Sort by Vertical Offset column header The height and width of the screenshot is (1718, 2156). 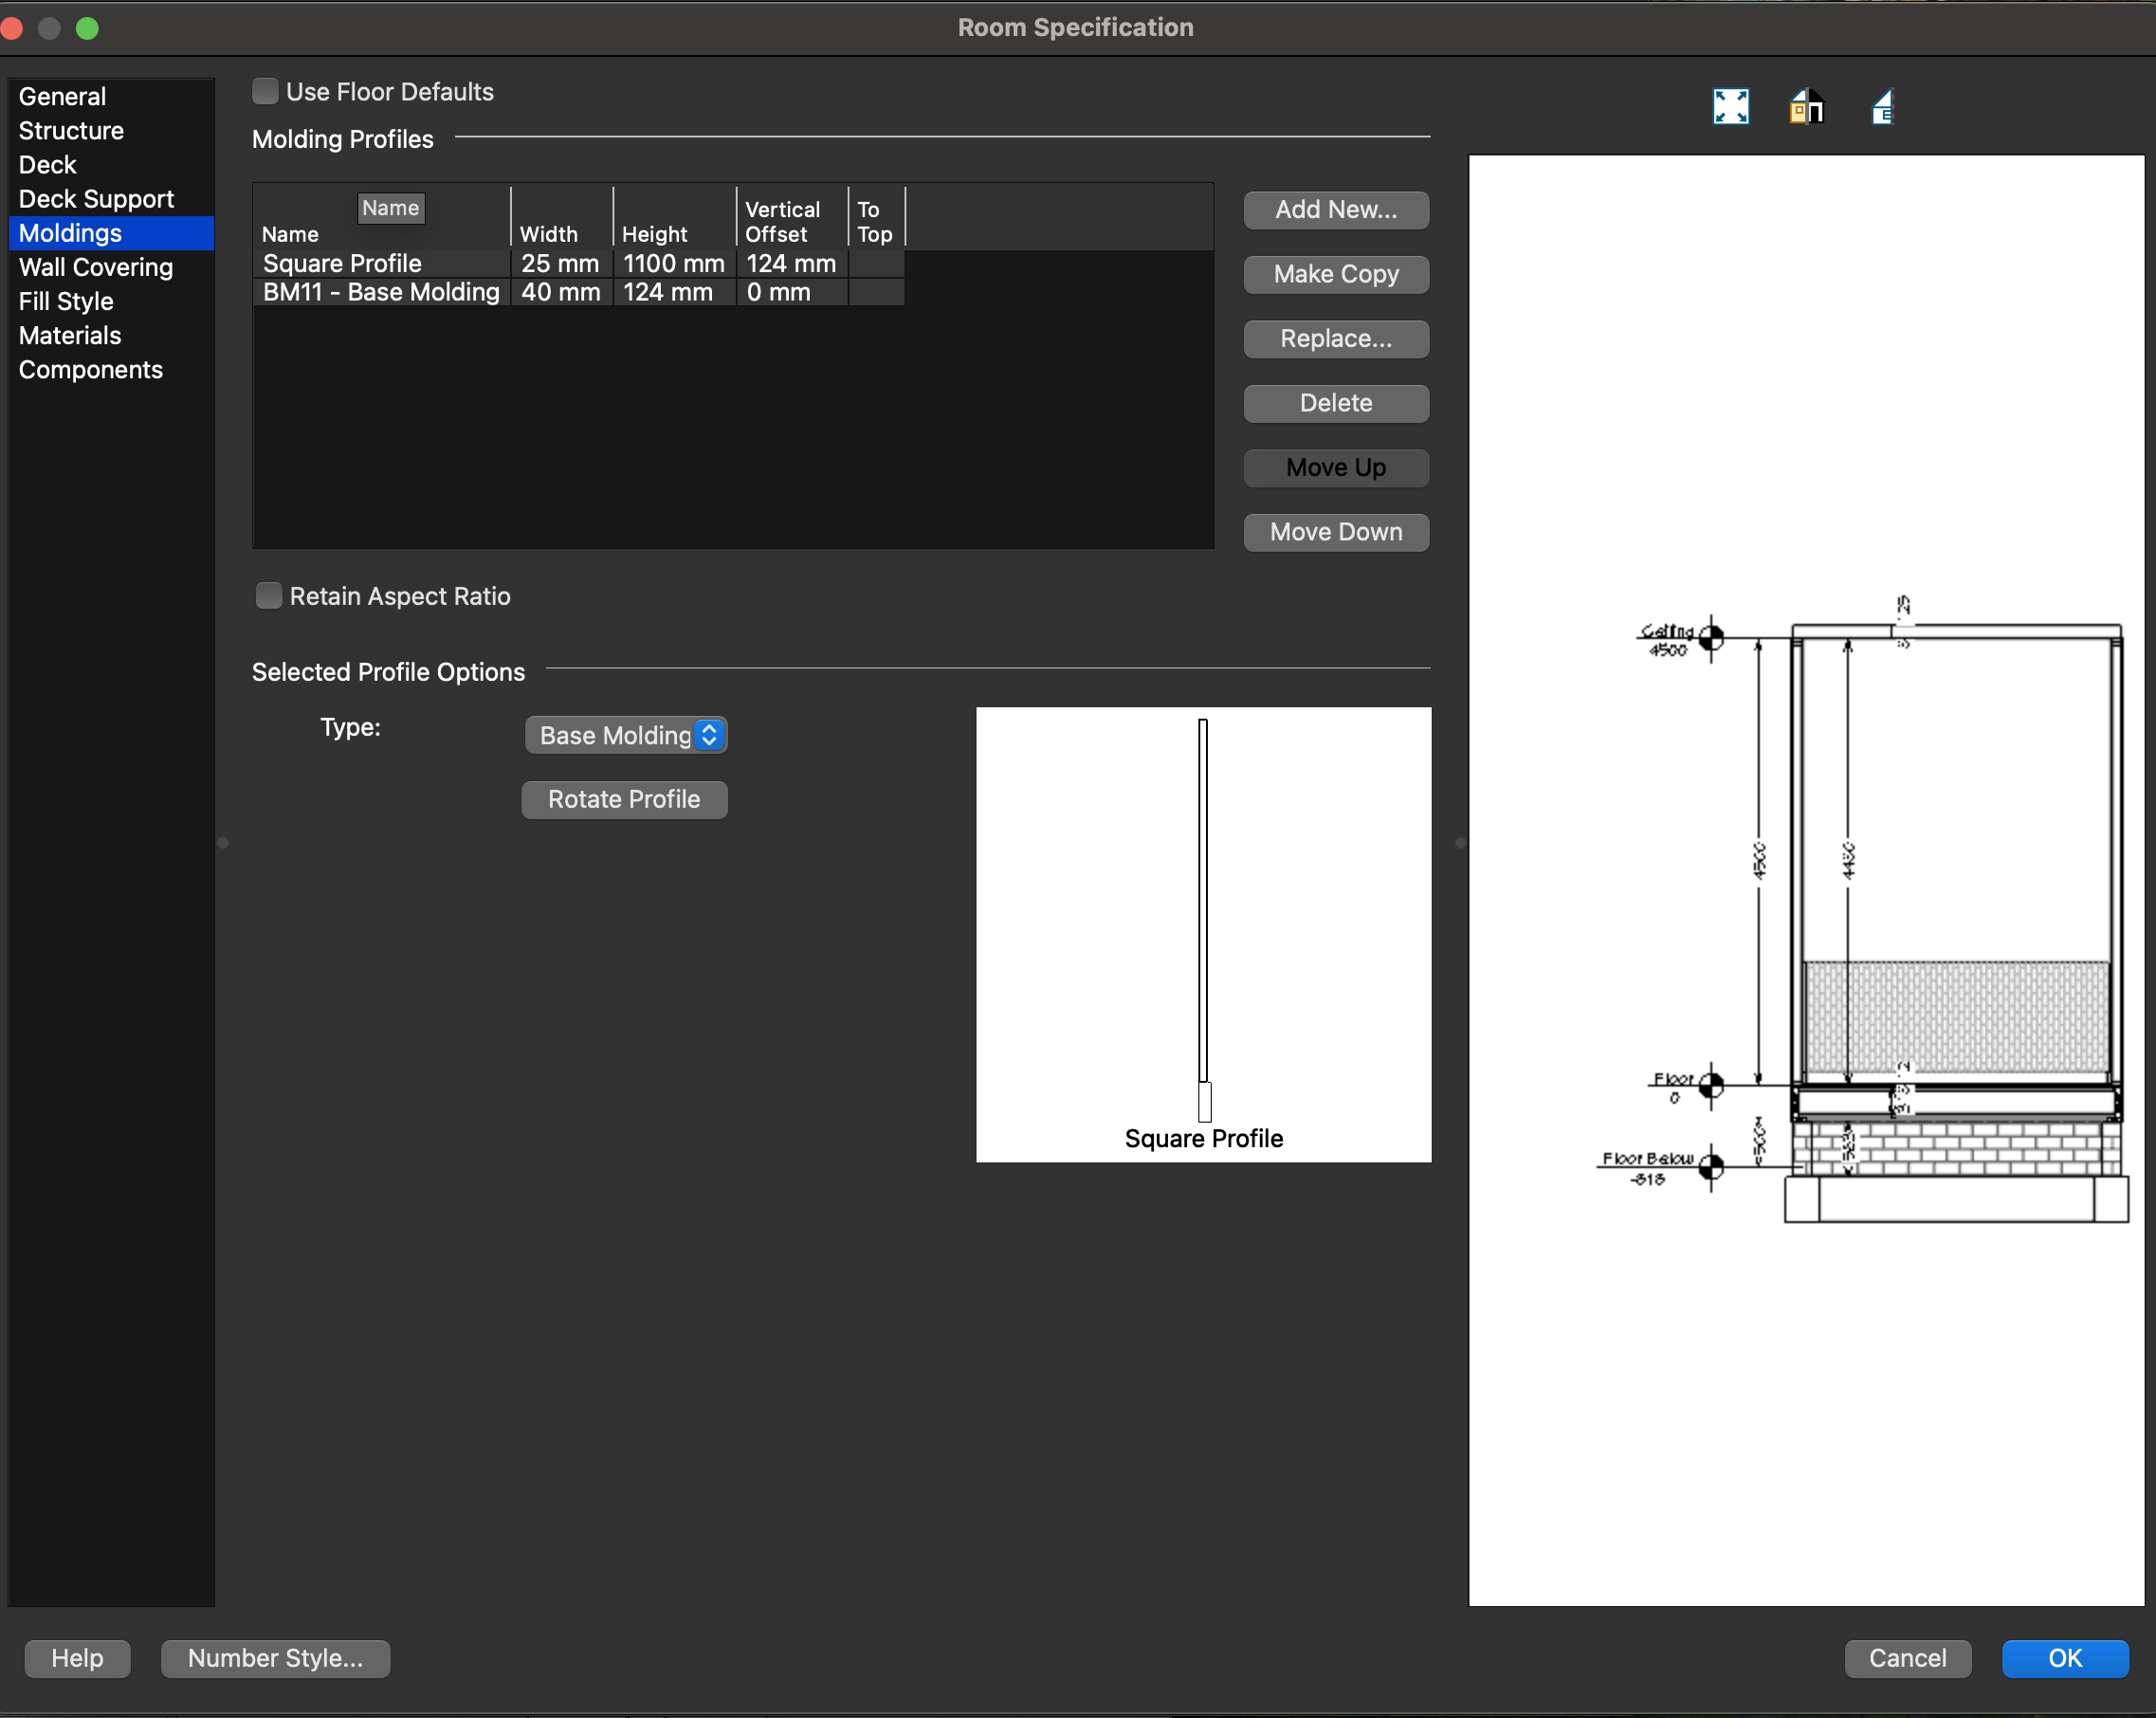[x=781, y=221]
